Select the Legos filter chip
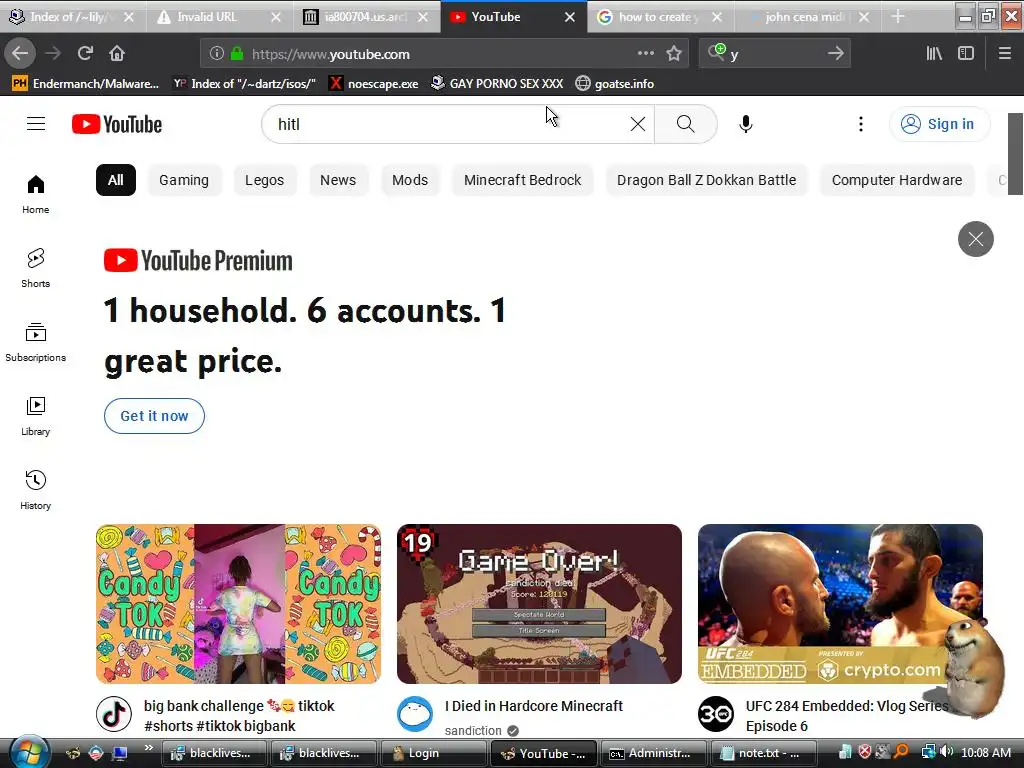The image size is (1024, 768). [264, 180]
